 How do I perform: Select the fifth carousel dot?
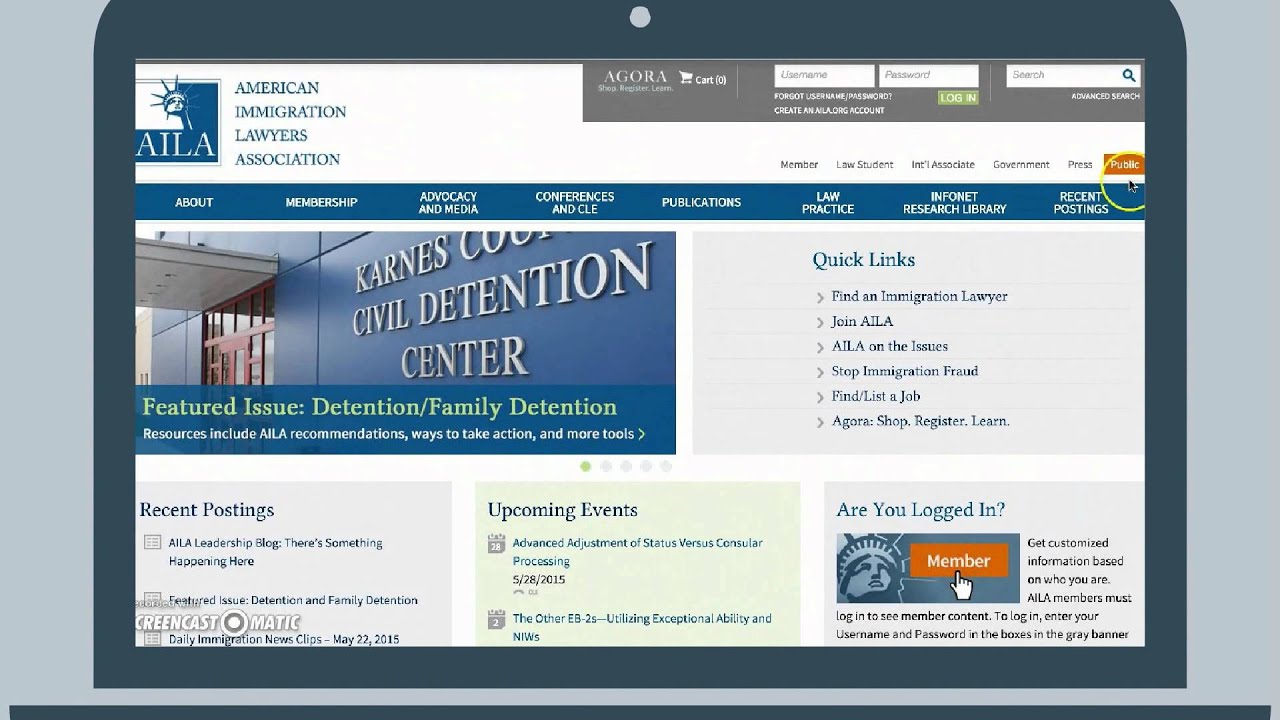[666, 466]
